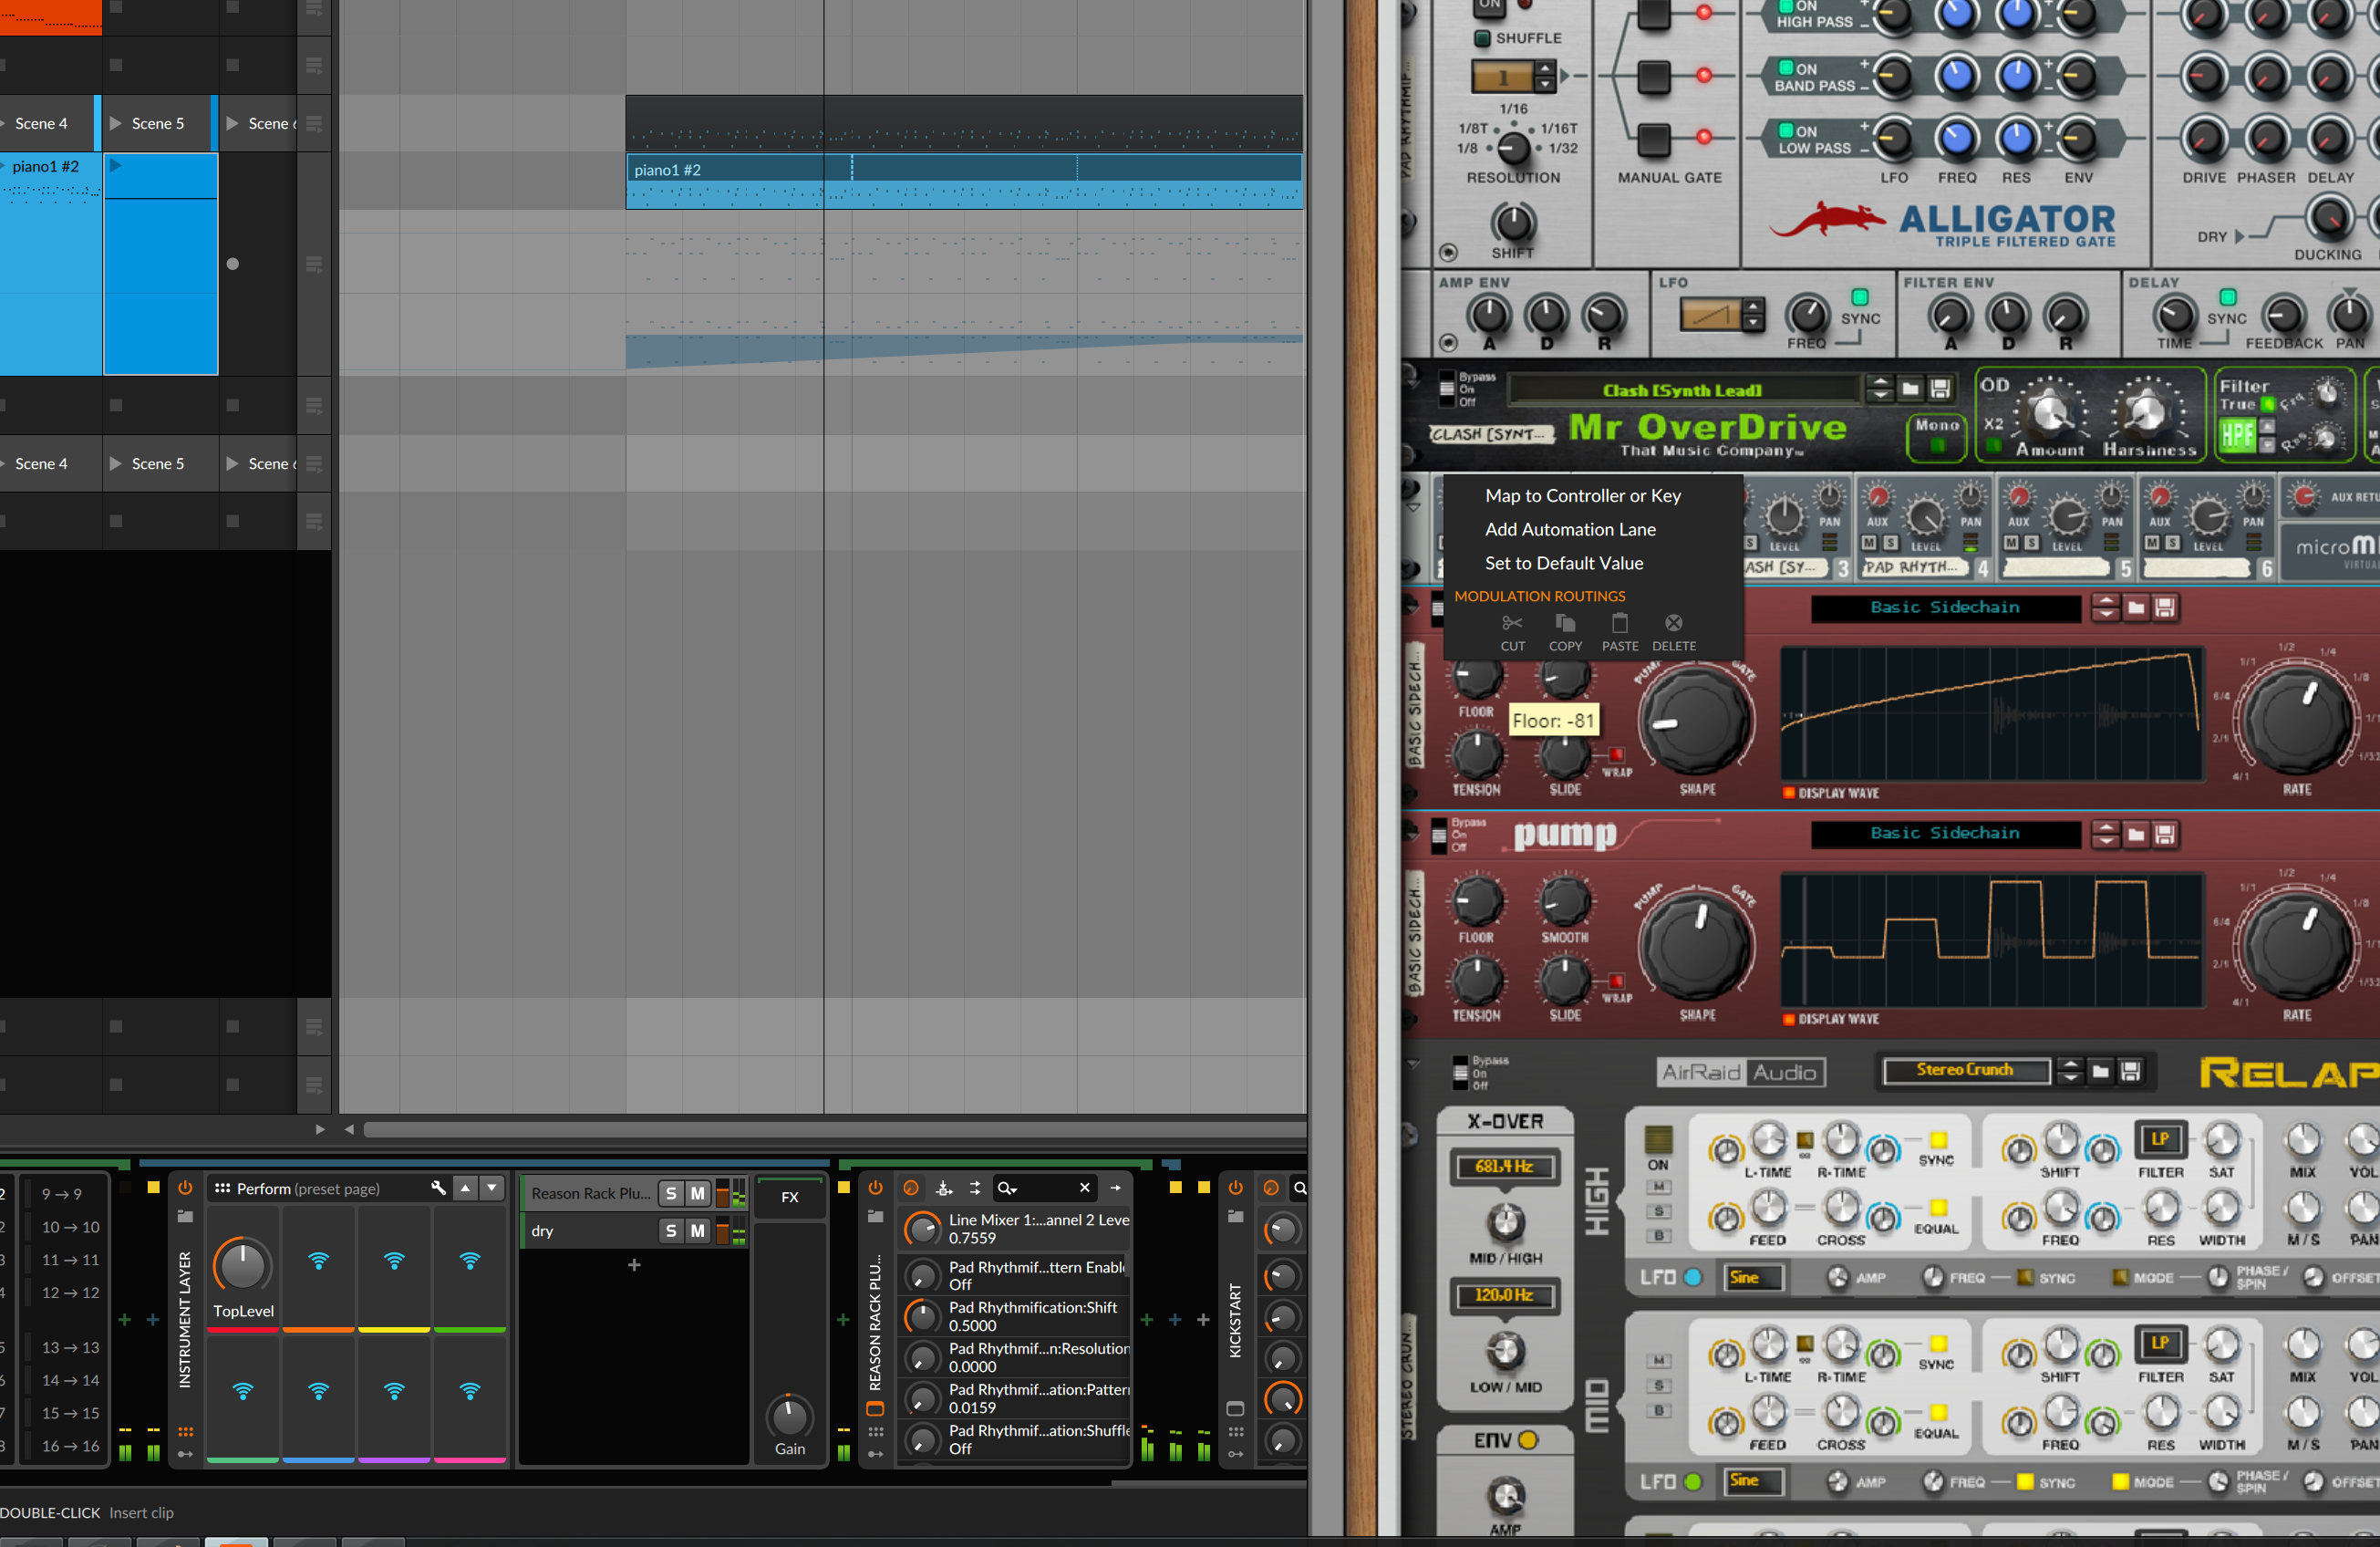This screenshot has width=2380, height=1547.
Task: Click the Cut scissors icon under Modulation Routings
Action: point(1512,623)
